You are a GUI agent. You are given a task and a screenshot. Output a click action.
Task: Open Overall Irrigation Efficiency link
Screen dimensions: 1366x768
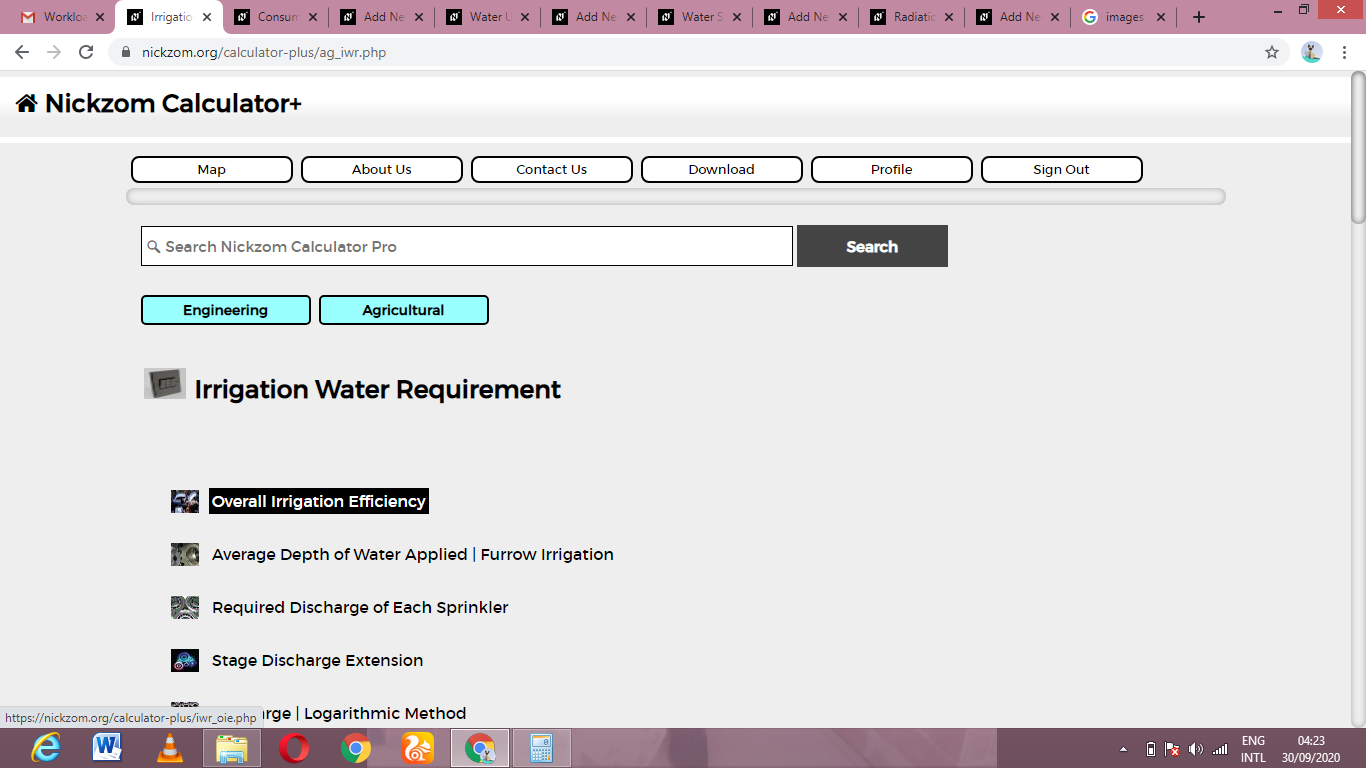319,502
